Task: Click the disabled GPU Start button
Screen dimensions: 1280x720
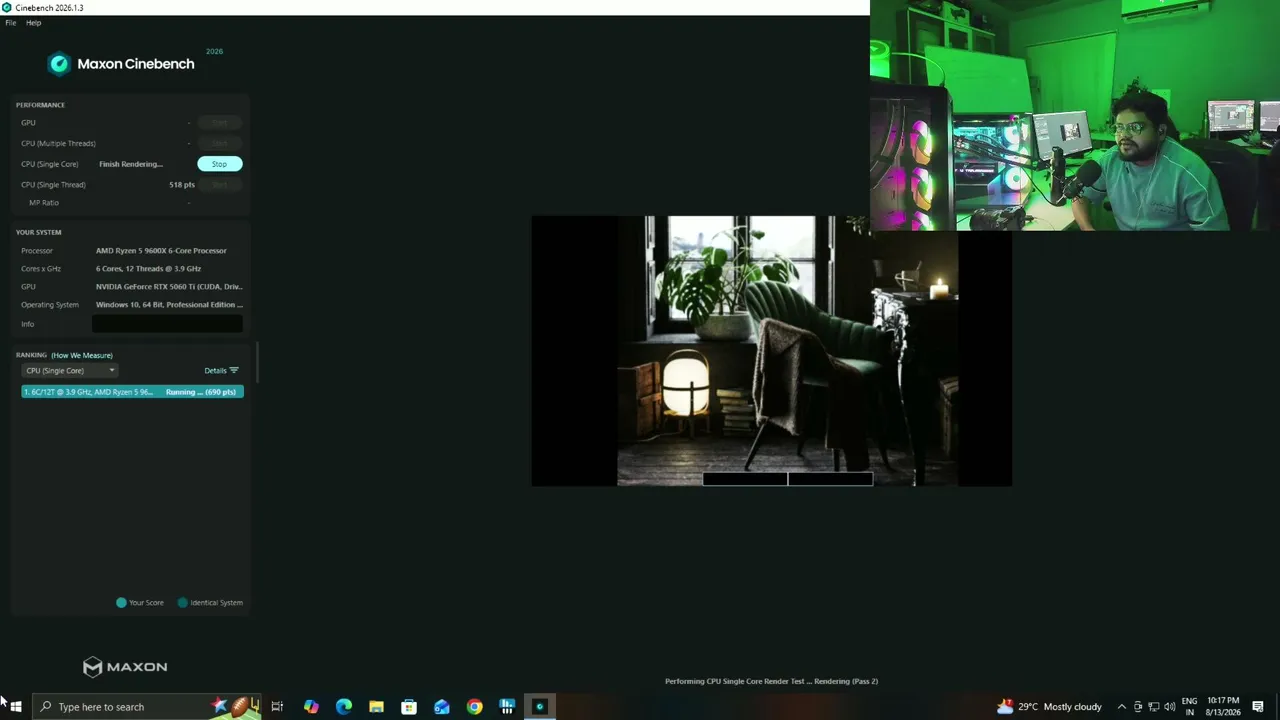Action: (x=219, y=123)
